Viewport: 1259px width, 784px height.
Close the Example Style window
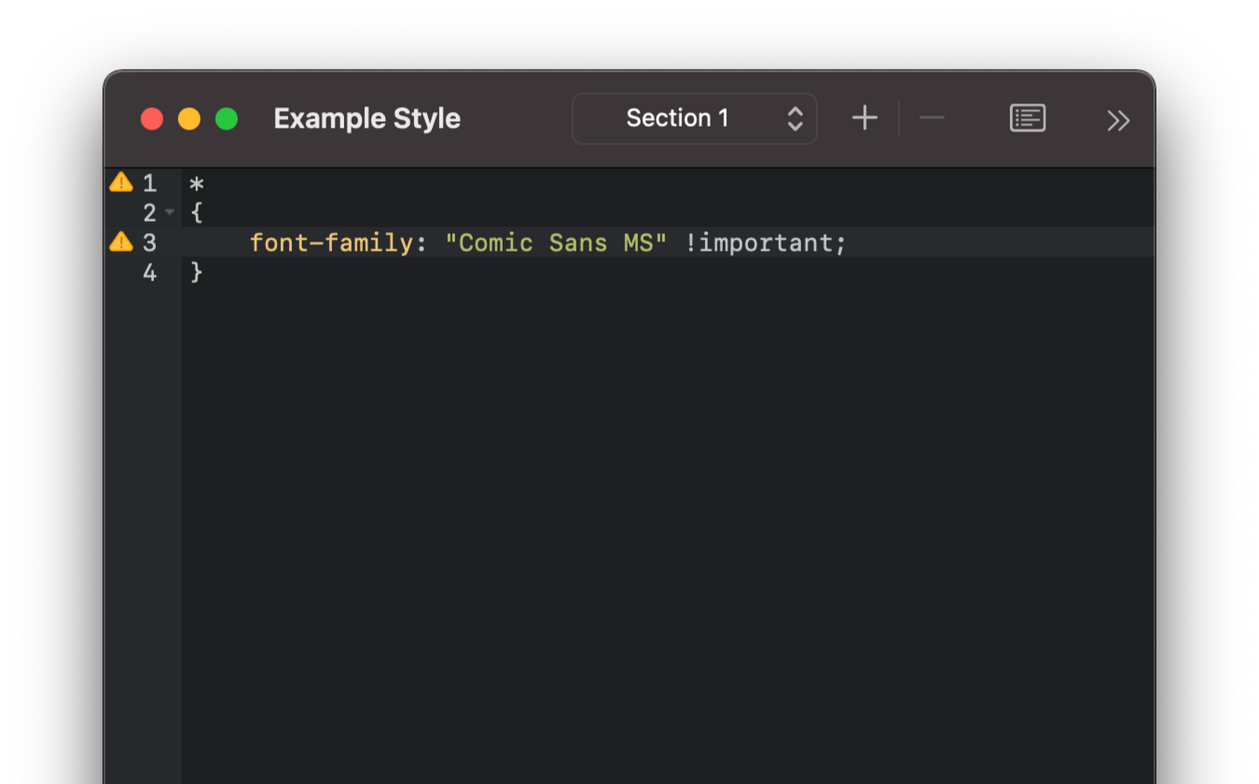(x=152, y=119)
